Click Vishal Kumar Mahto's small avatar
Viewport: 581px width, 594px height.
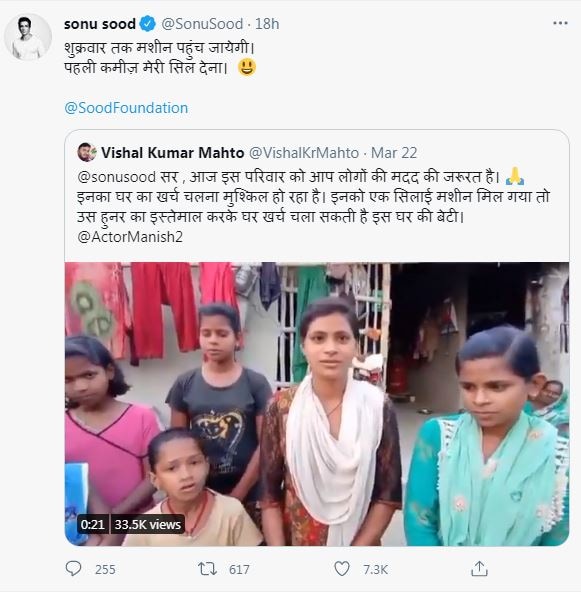click(x=87, y=152)
